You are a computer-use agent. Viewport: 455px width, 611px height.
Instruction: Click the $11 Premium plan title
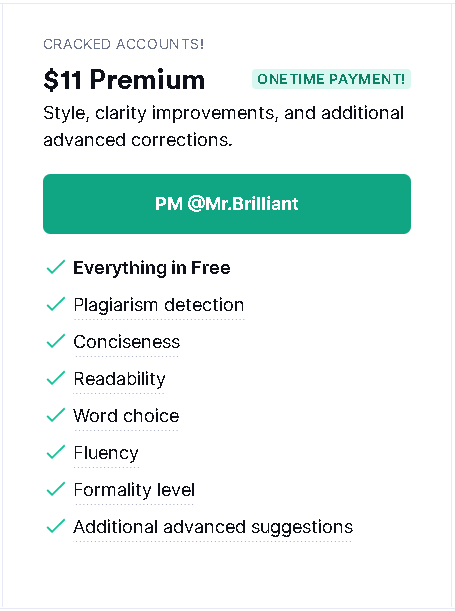124,79
